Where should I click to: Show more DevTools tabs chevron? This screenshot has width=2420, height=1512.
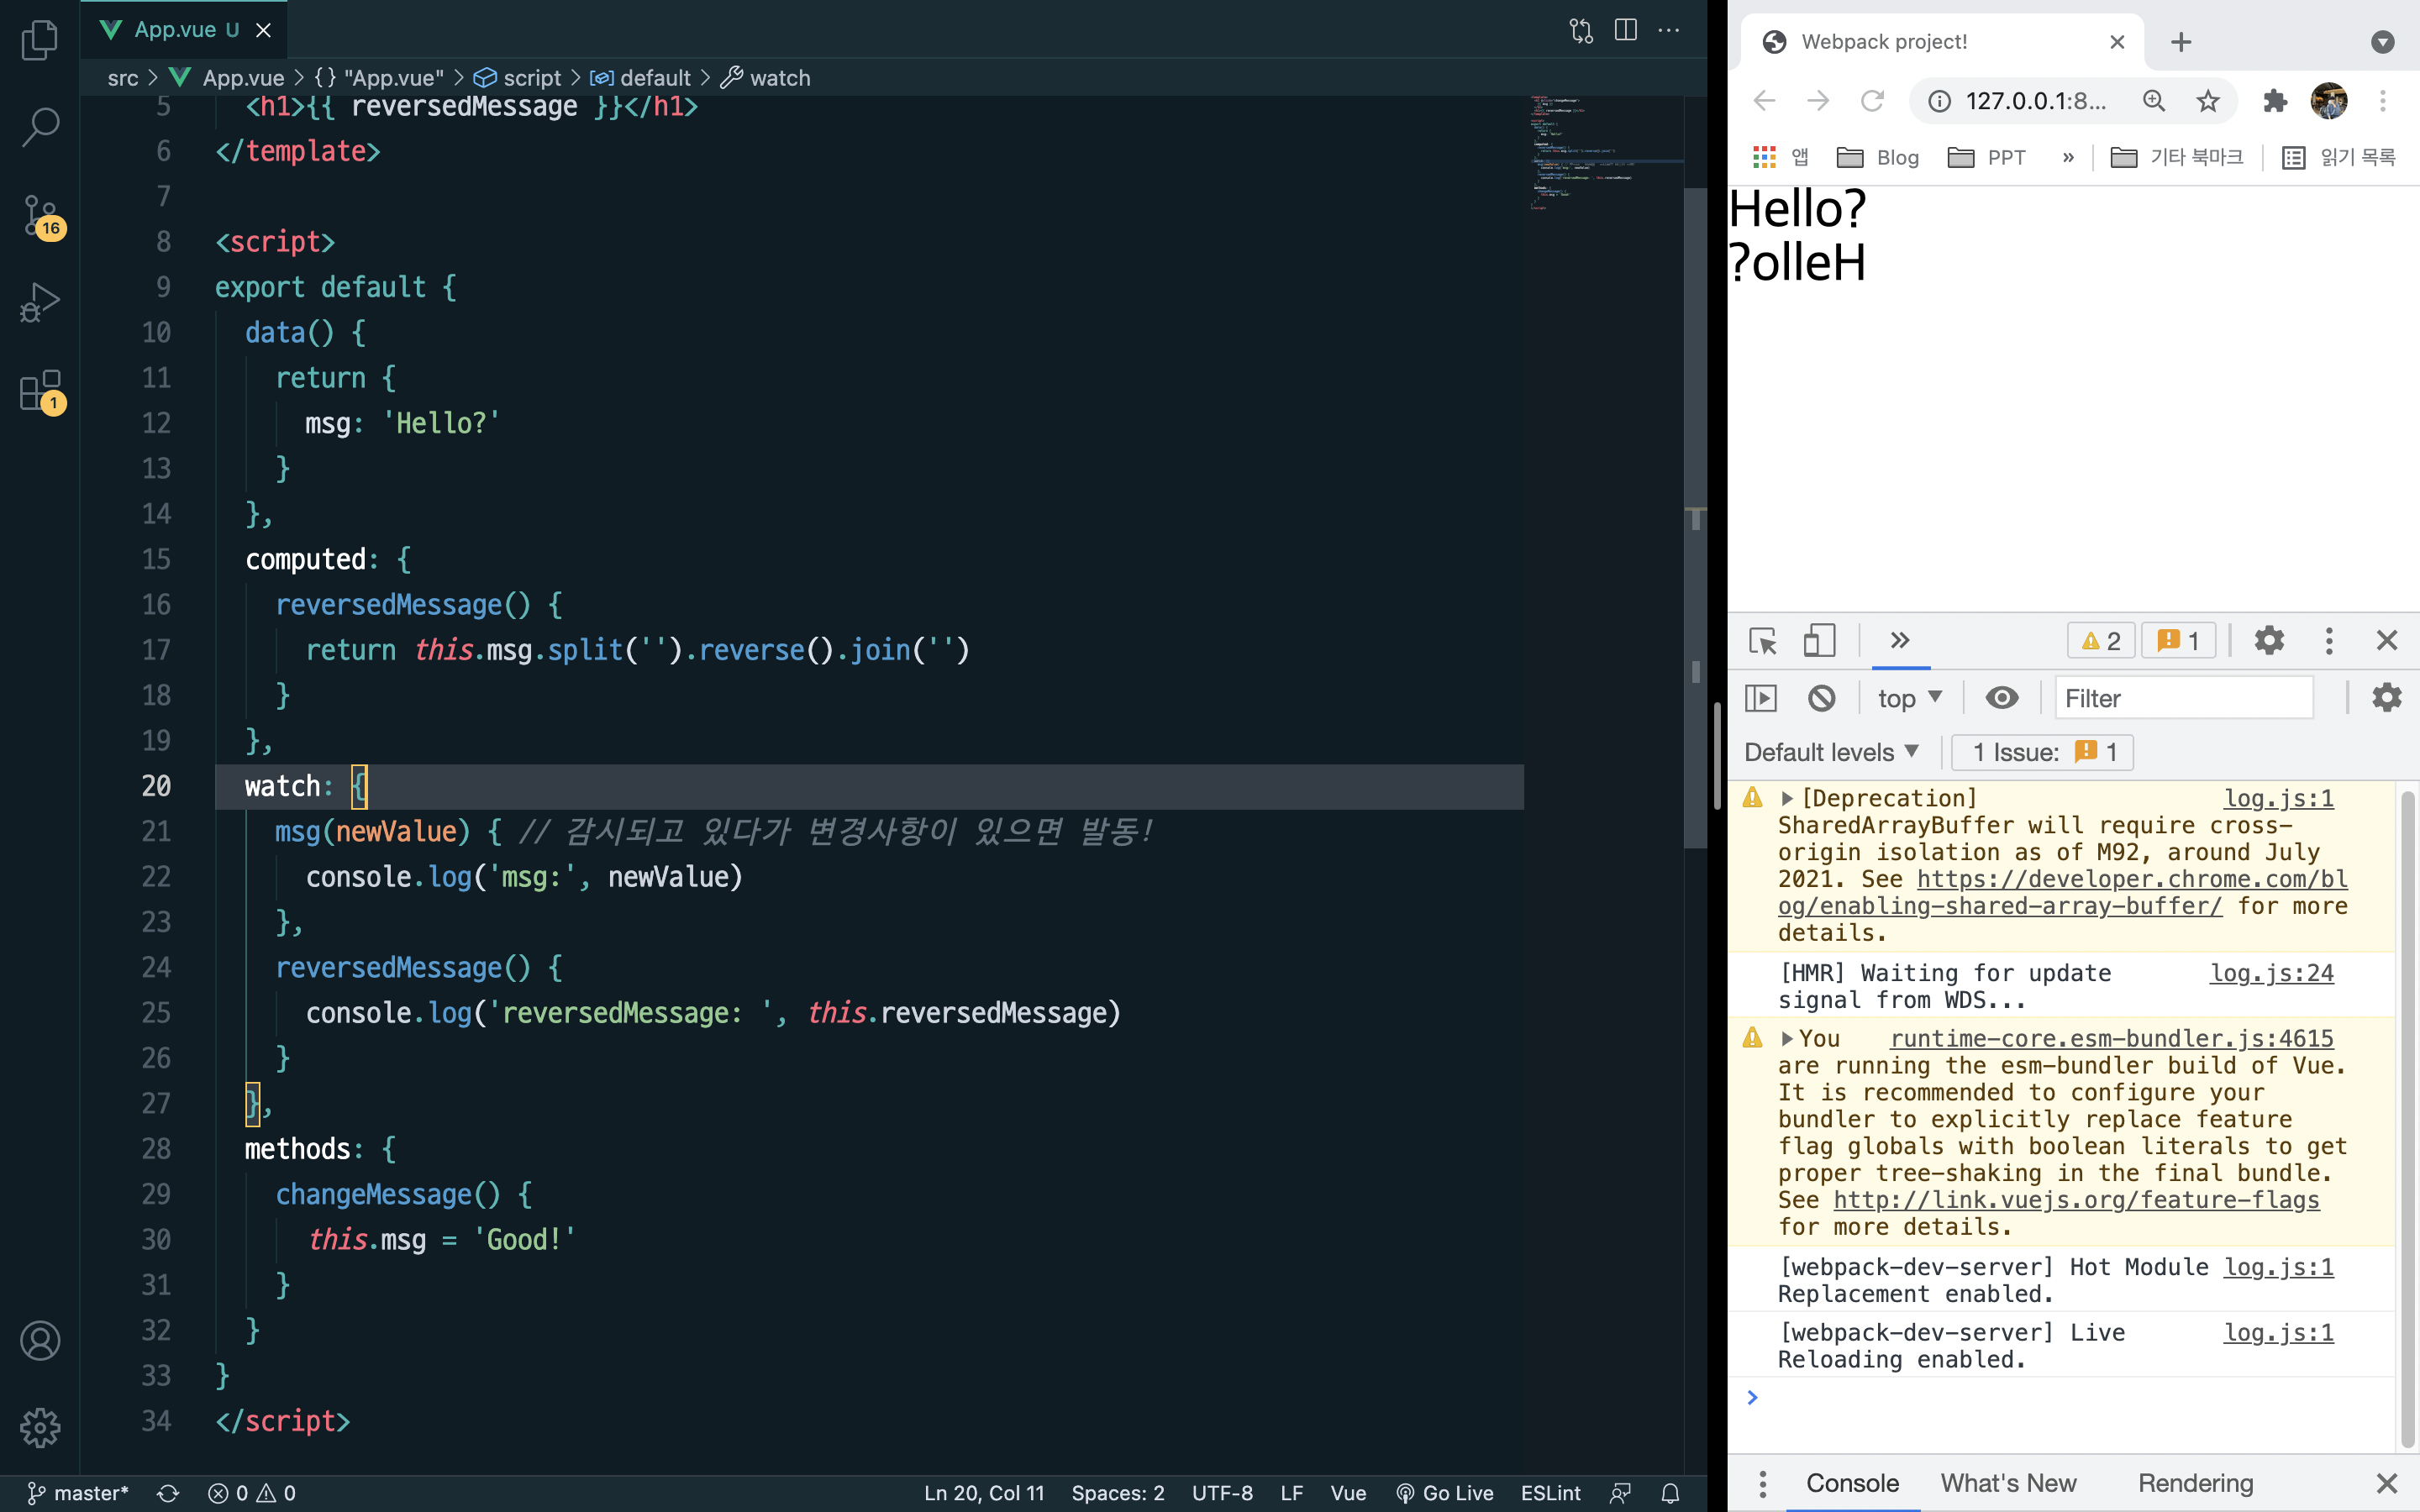tap(1900, 640)
